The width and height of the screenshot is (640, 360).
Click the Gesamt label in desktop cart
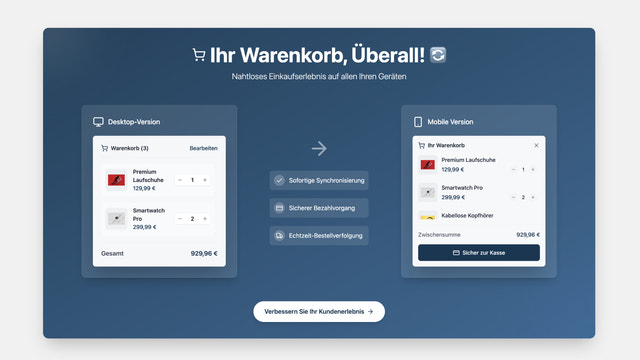point(112,253)
